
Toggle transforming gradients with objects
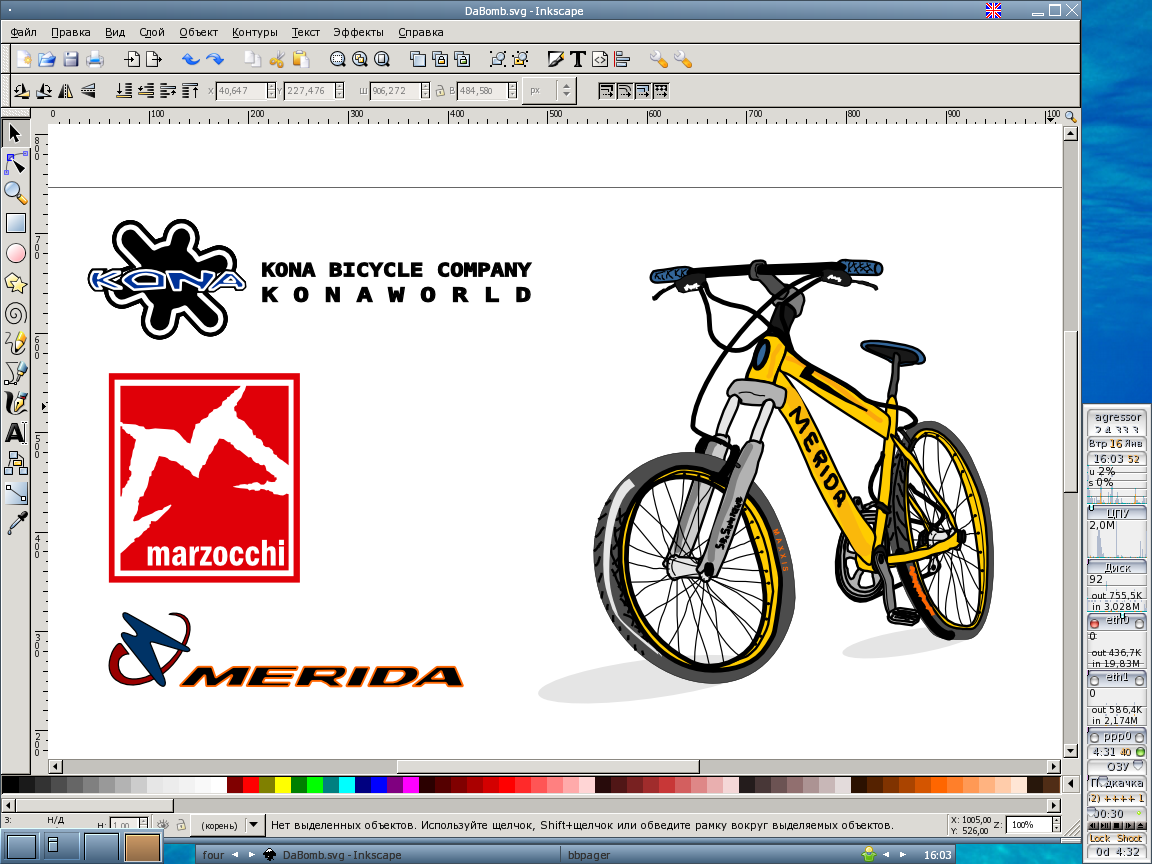point(643,90)
